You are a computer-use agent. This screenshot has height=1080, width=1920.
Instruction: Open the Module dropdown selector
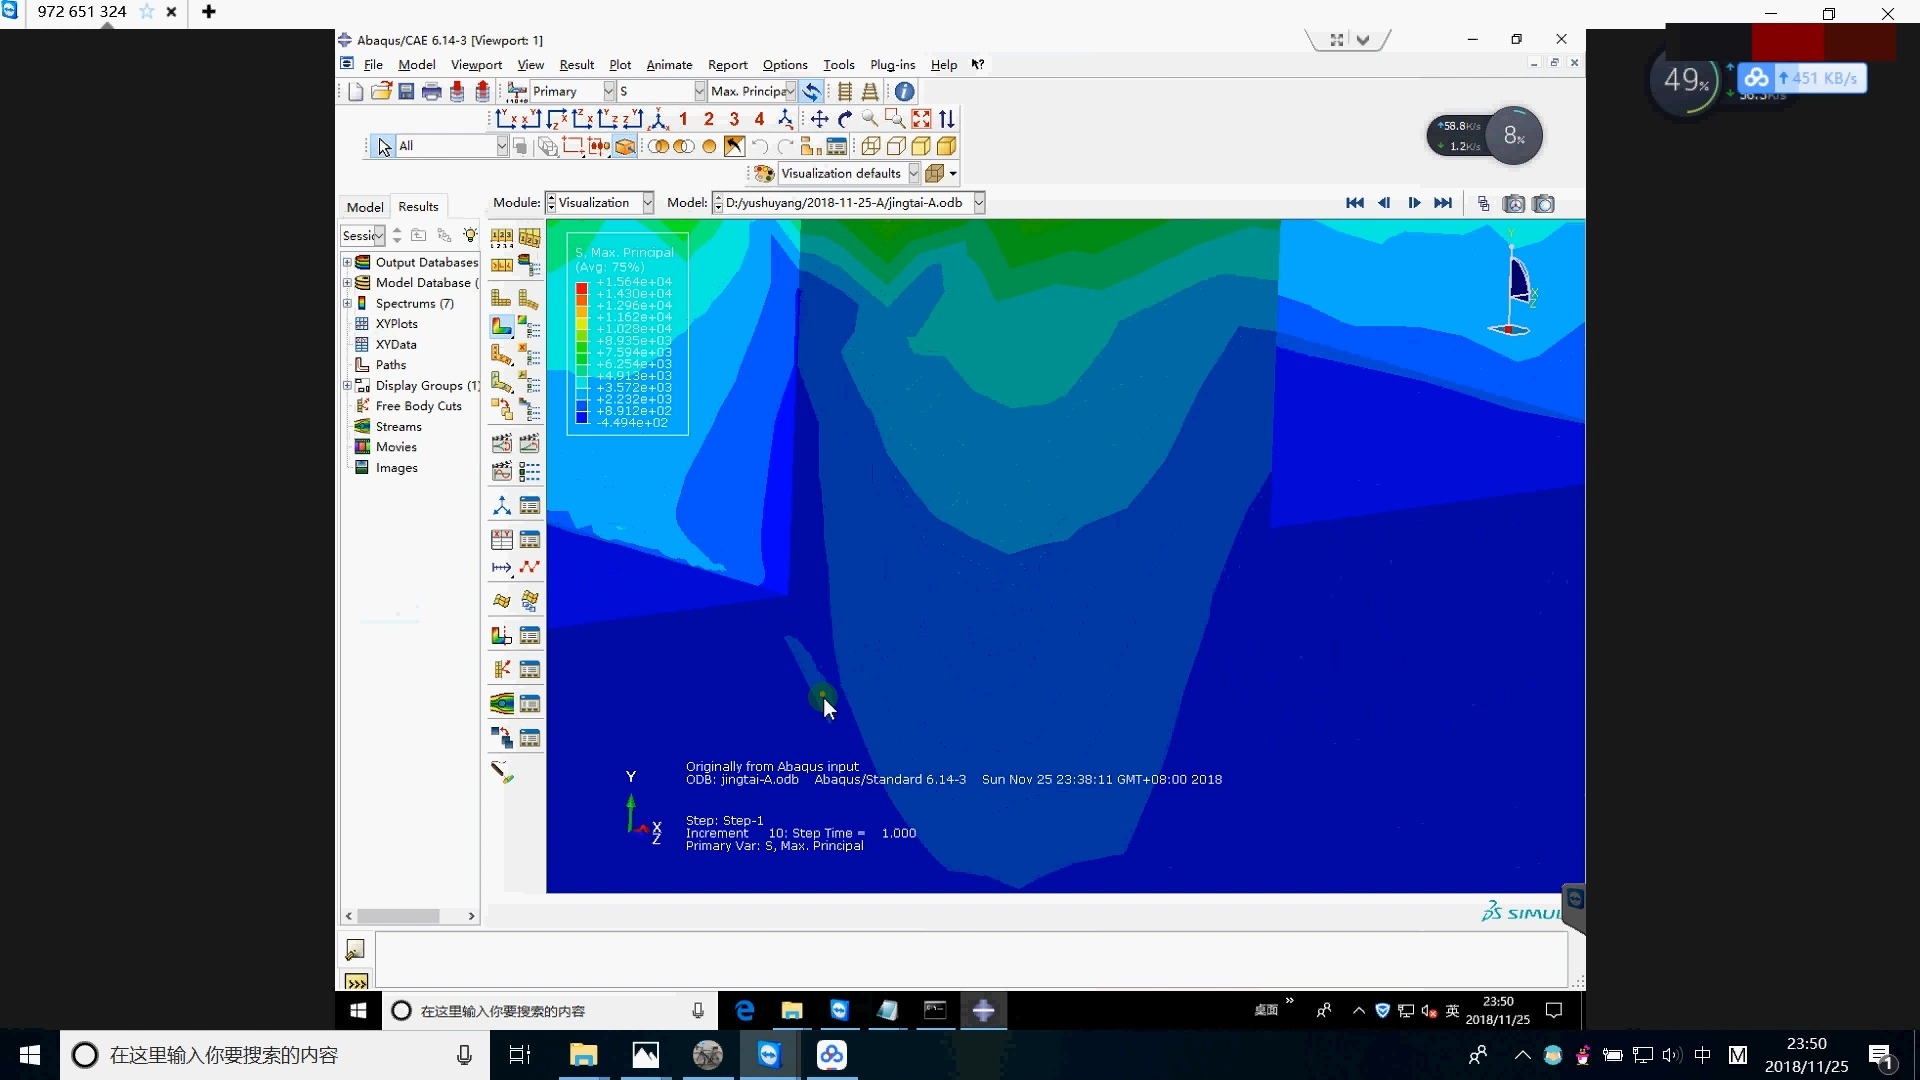pos(599,202)
